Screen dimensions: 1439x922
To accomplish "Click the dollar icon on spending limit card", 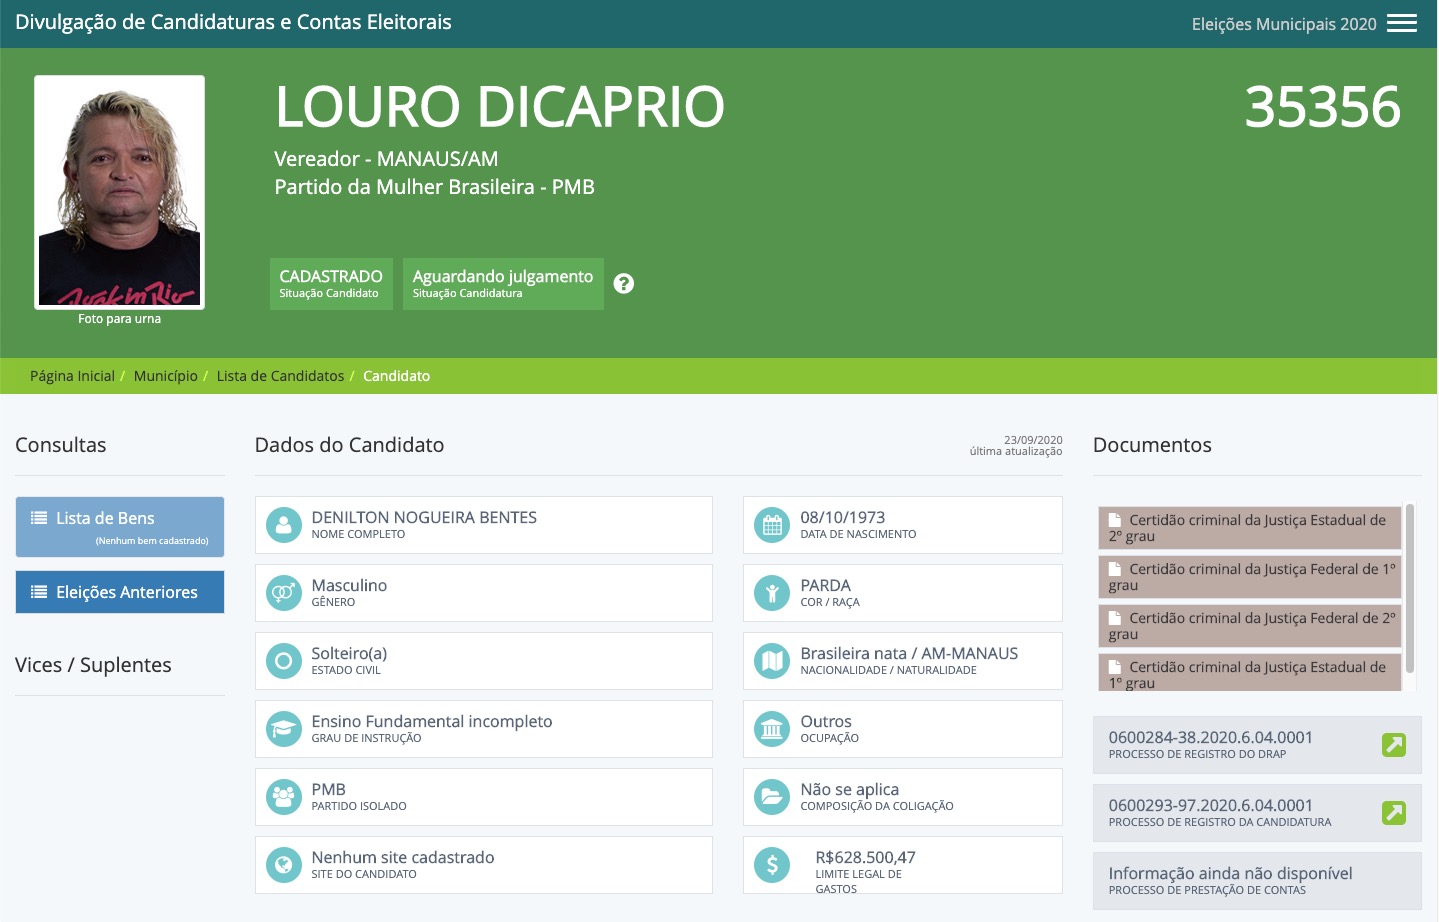I will coord(771,864).
